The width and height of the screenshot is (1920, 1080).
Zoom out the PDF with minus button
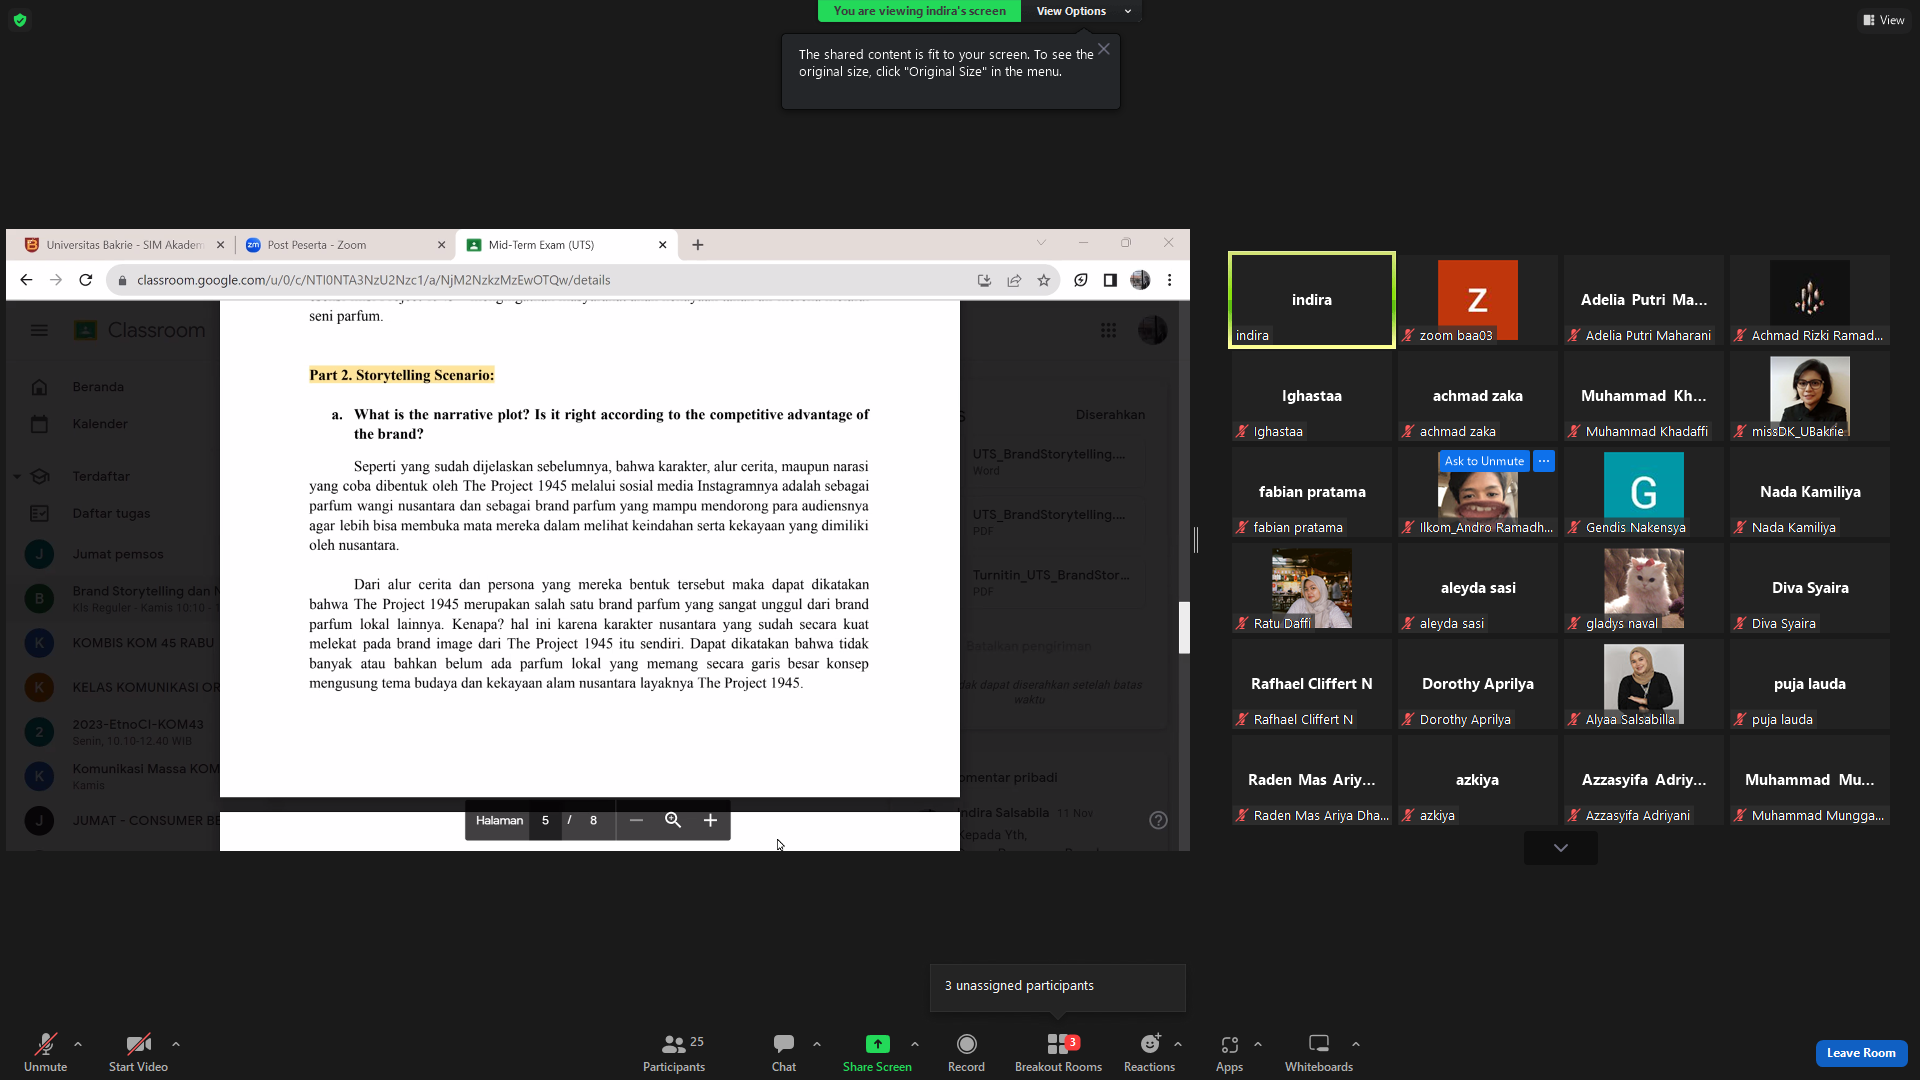[636, 820]
